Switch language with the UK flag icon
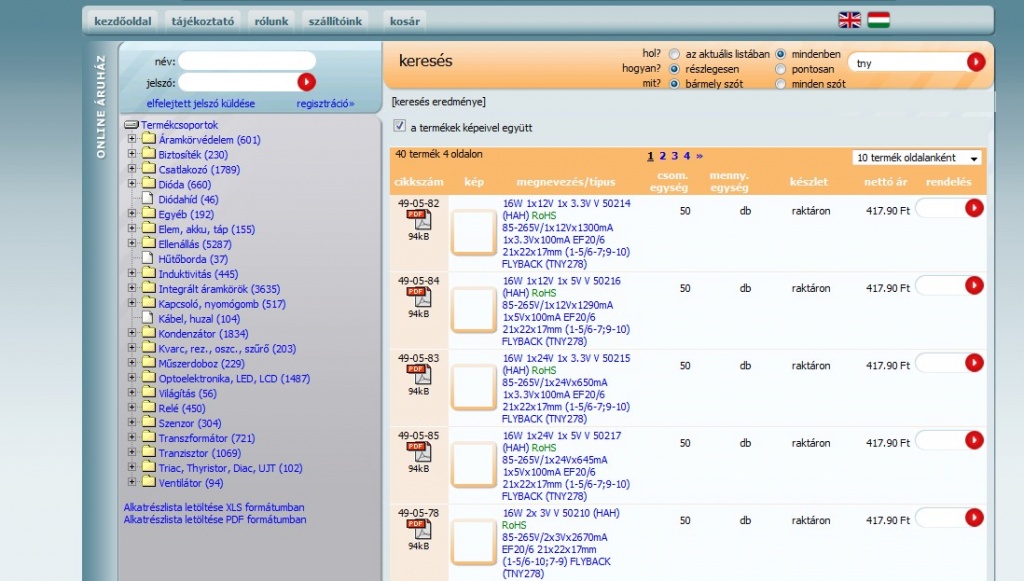This screenshot has width=1024, height=581. pos(849,20)
